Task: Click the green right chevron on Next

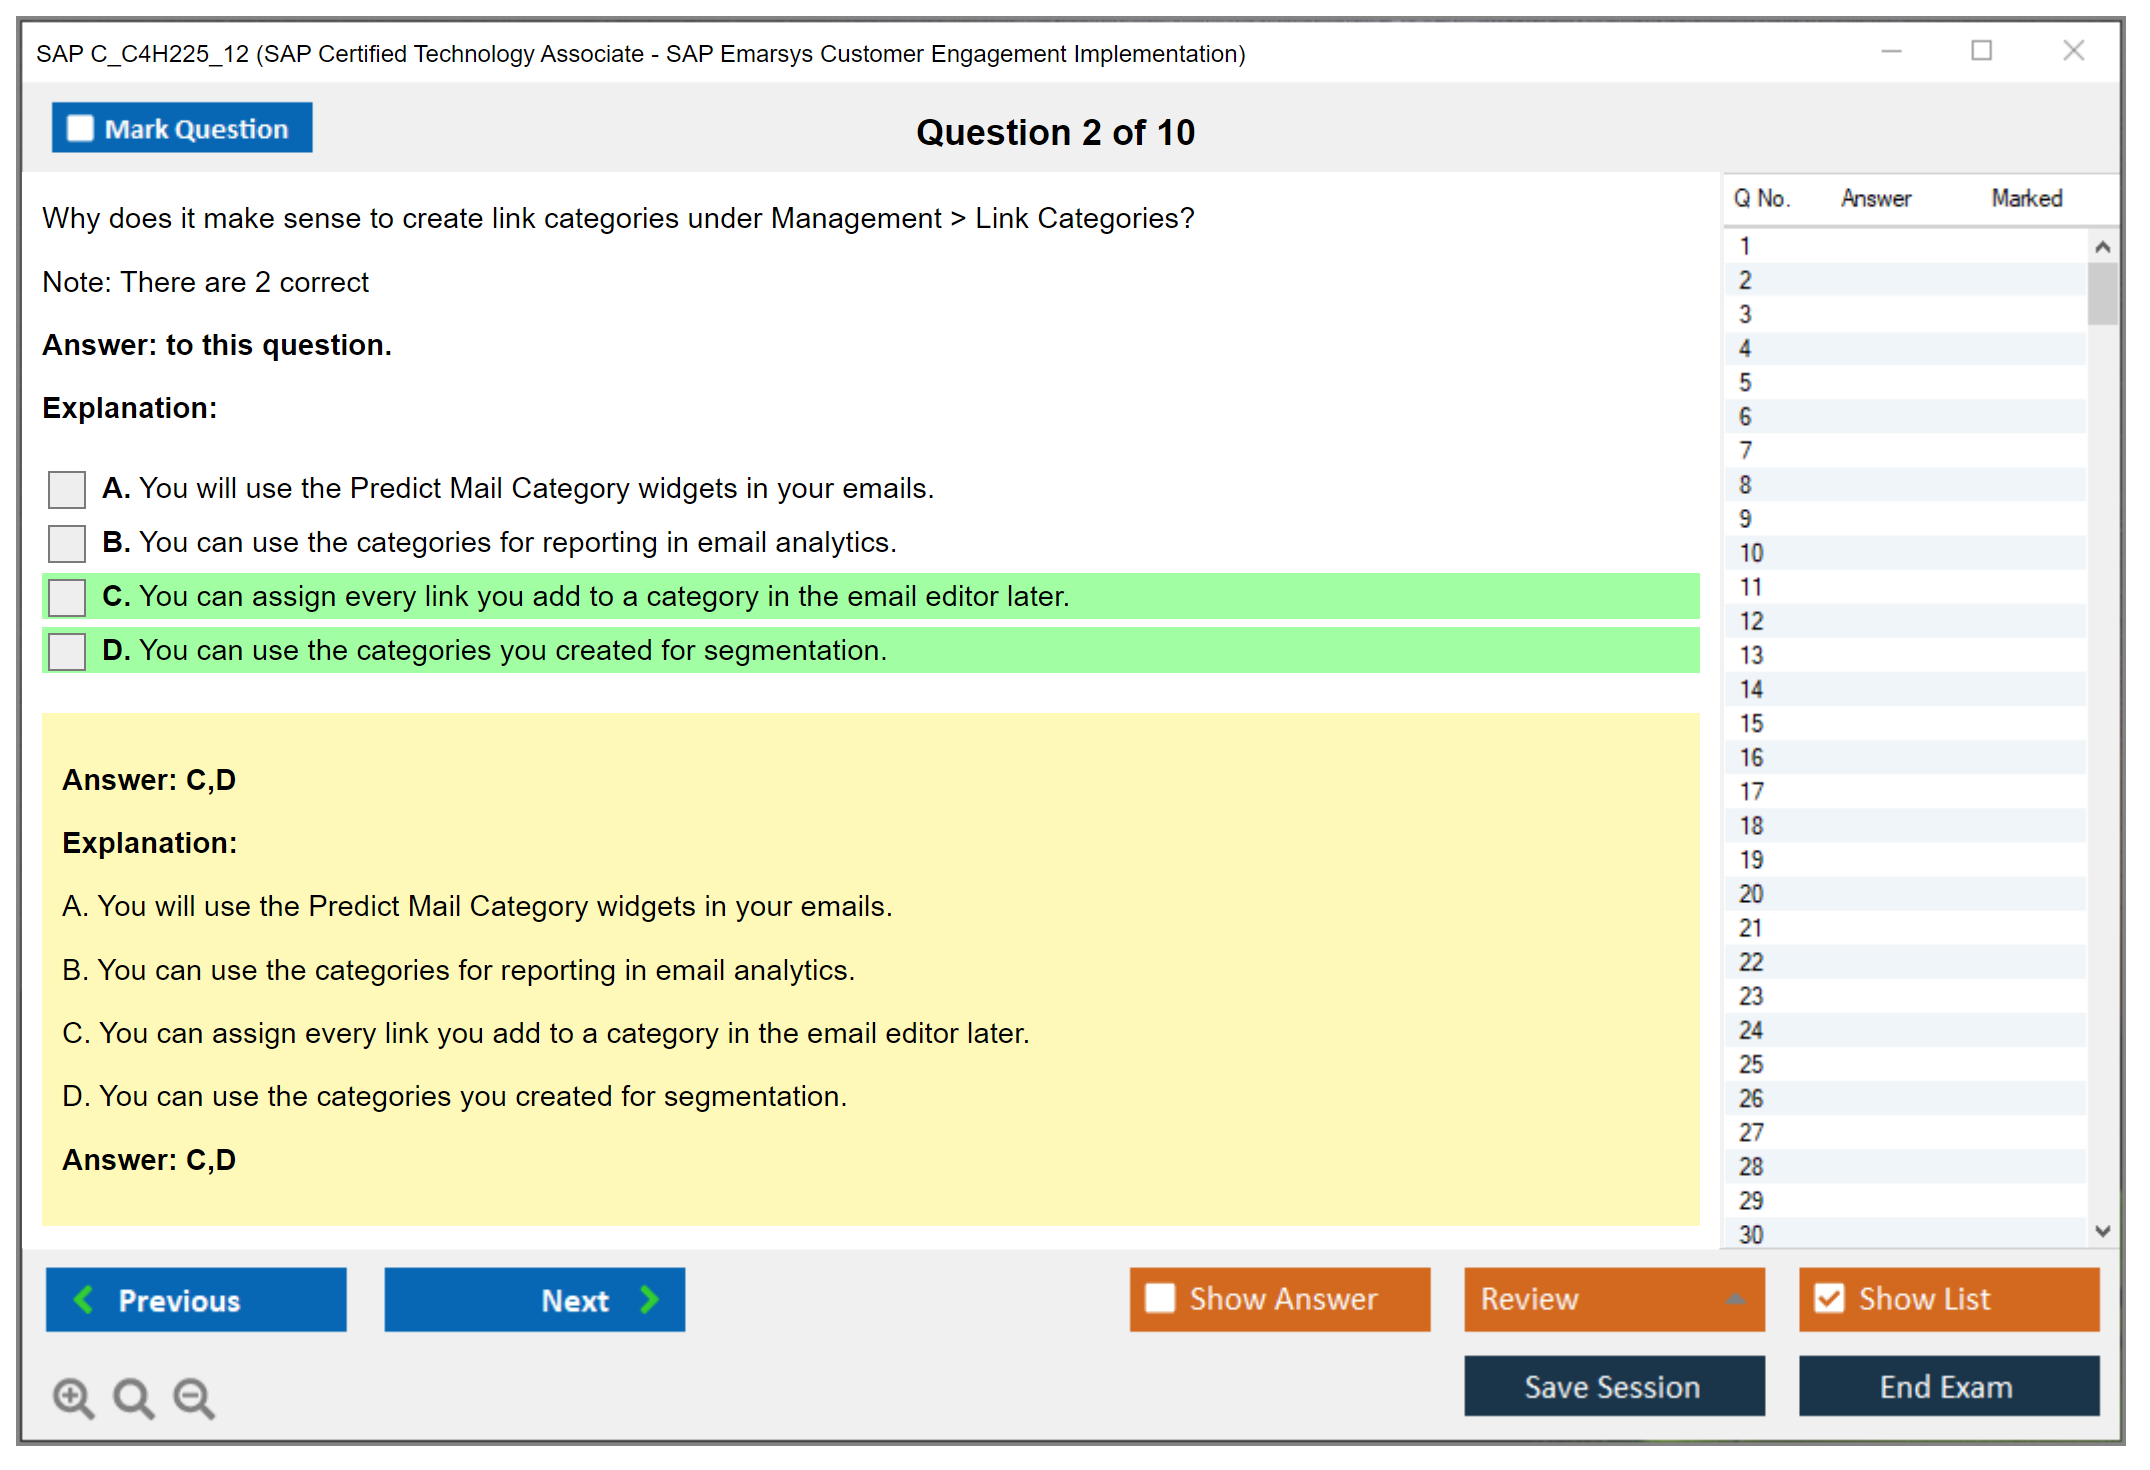Action: click(650, 1300)
